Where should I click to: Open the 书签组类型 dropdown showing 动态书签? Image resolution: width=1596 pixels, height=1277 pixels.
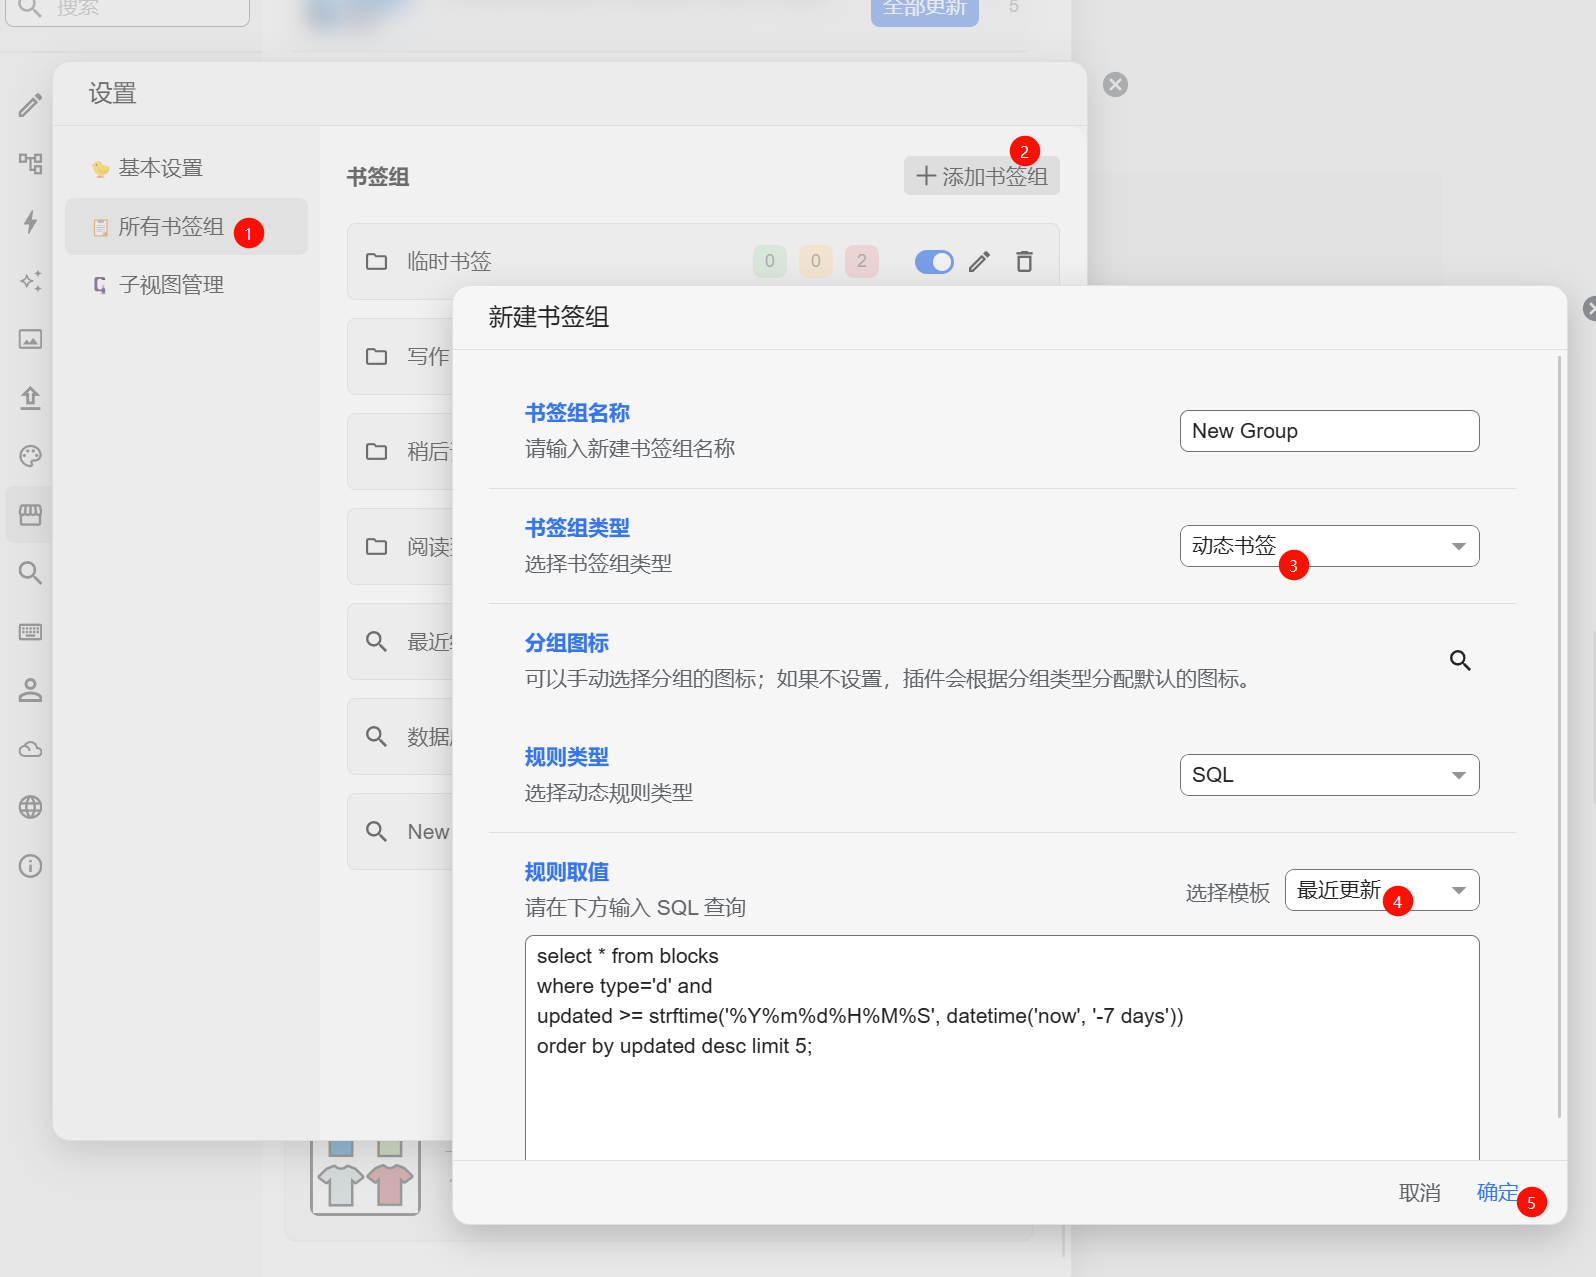(x=1328, y=546)
